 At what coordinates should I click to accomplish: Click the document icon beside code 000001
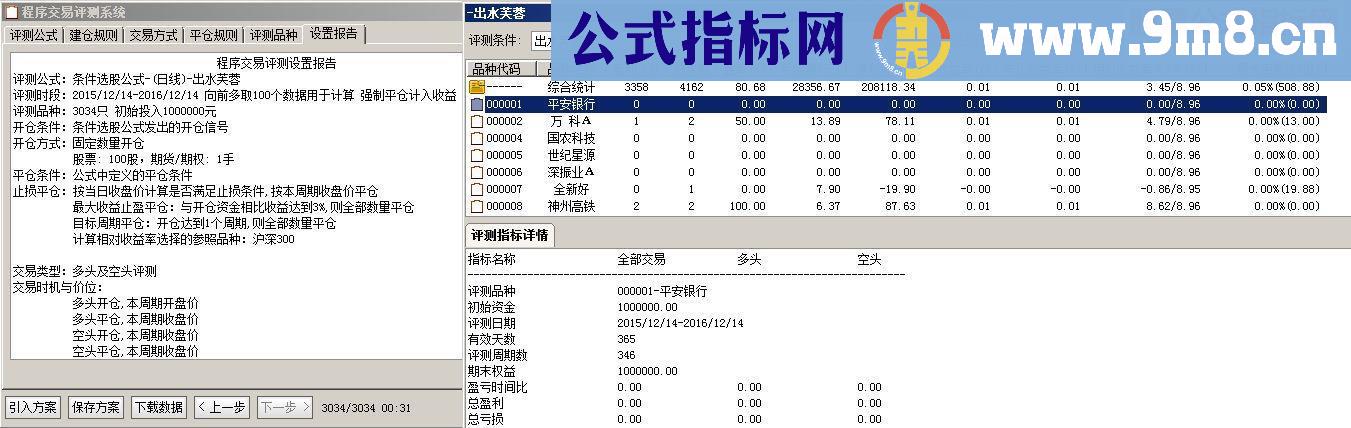476,104
